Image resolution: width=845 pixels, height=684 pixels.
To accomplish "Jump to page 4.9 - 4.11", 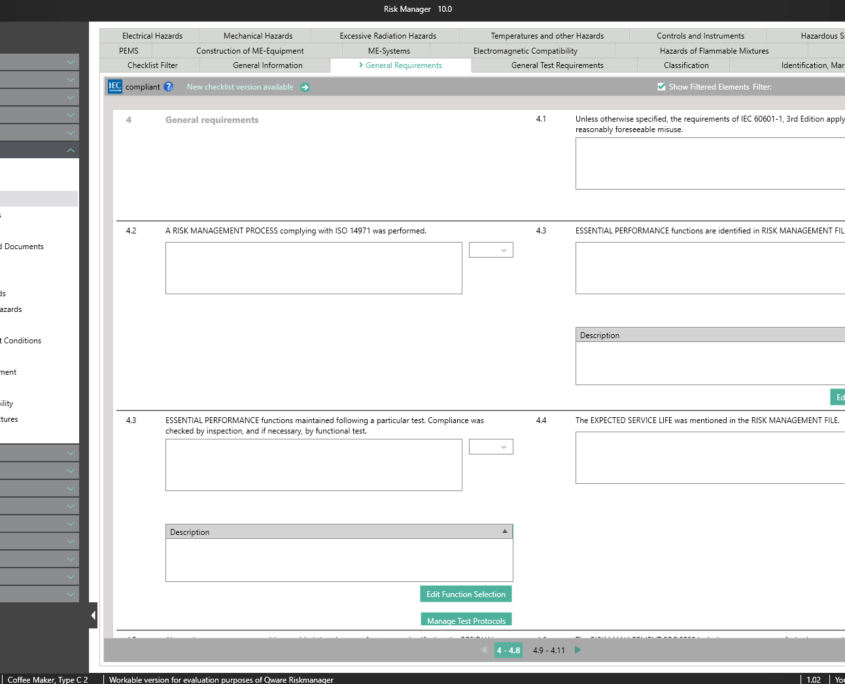I will pos(549,650).
